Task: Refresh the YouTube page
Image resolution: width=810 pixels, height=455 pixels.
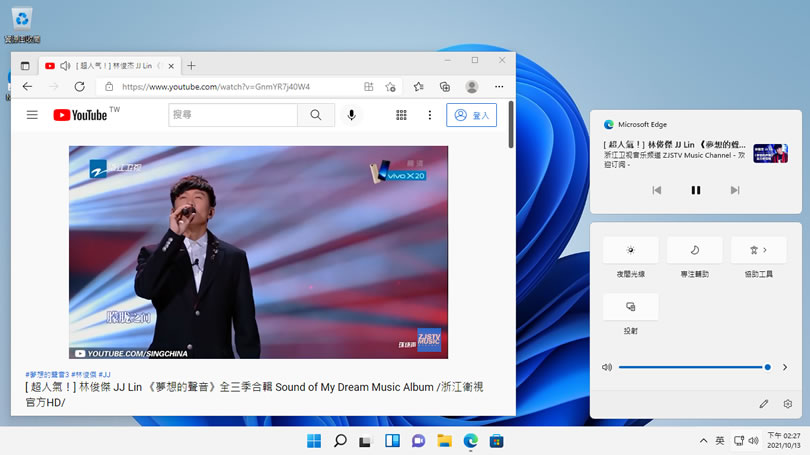Action: [79, 87]
